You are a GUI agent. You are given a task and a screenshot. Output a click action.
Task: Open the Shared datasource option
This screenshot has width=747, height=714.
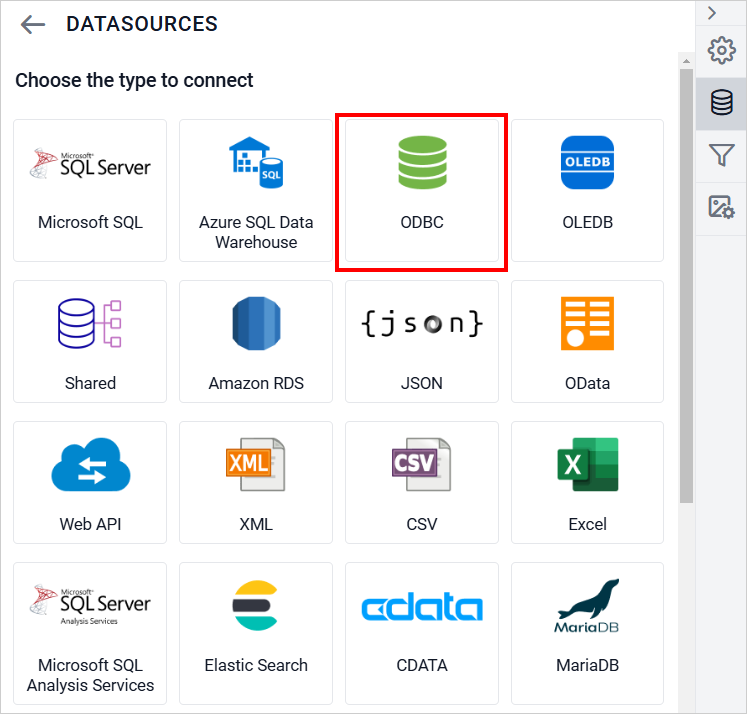tap(90, 341)
